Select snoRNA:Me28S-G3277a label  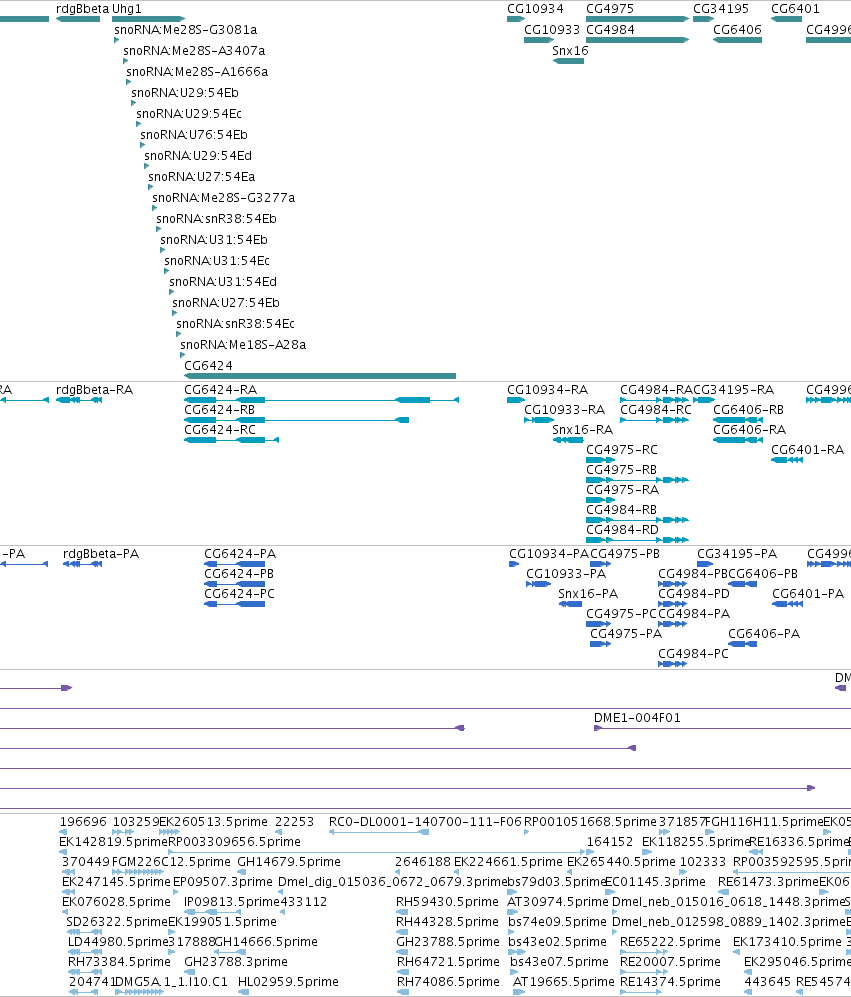point(224,198)
